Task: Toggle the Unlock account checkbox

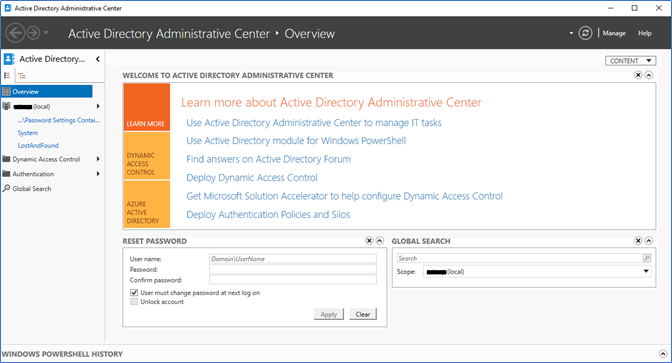Action: [134, 302]
